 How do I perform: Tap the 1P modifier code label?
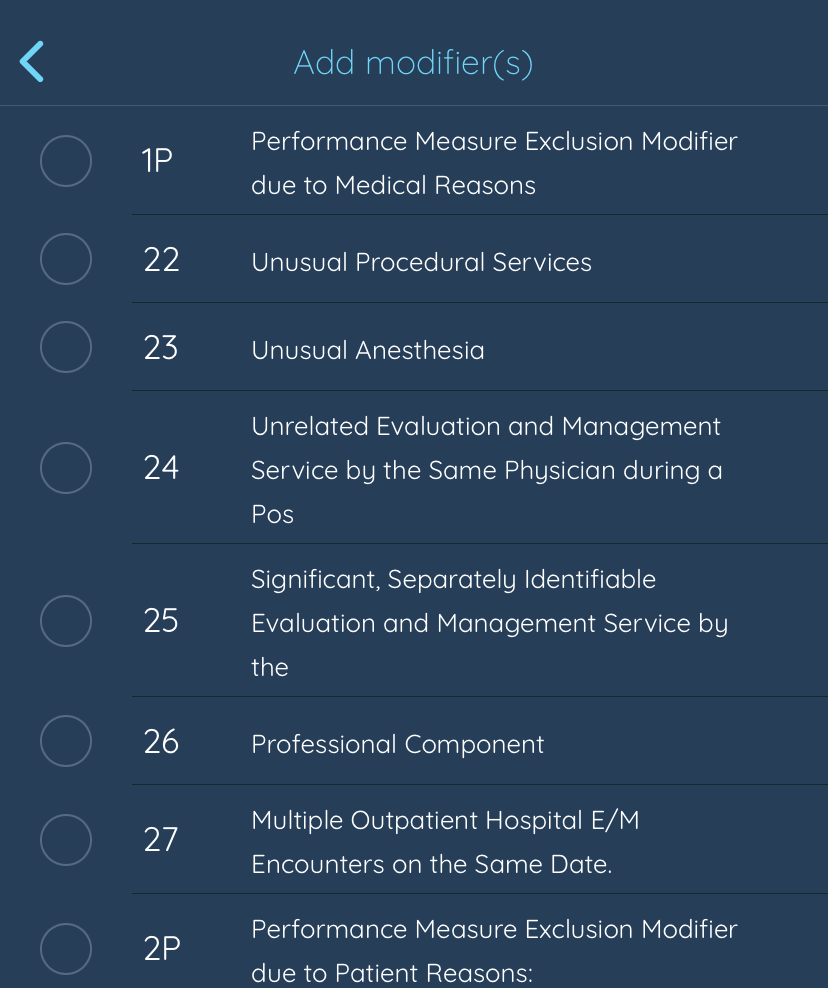[158, 161]
